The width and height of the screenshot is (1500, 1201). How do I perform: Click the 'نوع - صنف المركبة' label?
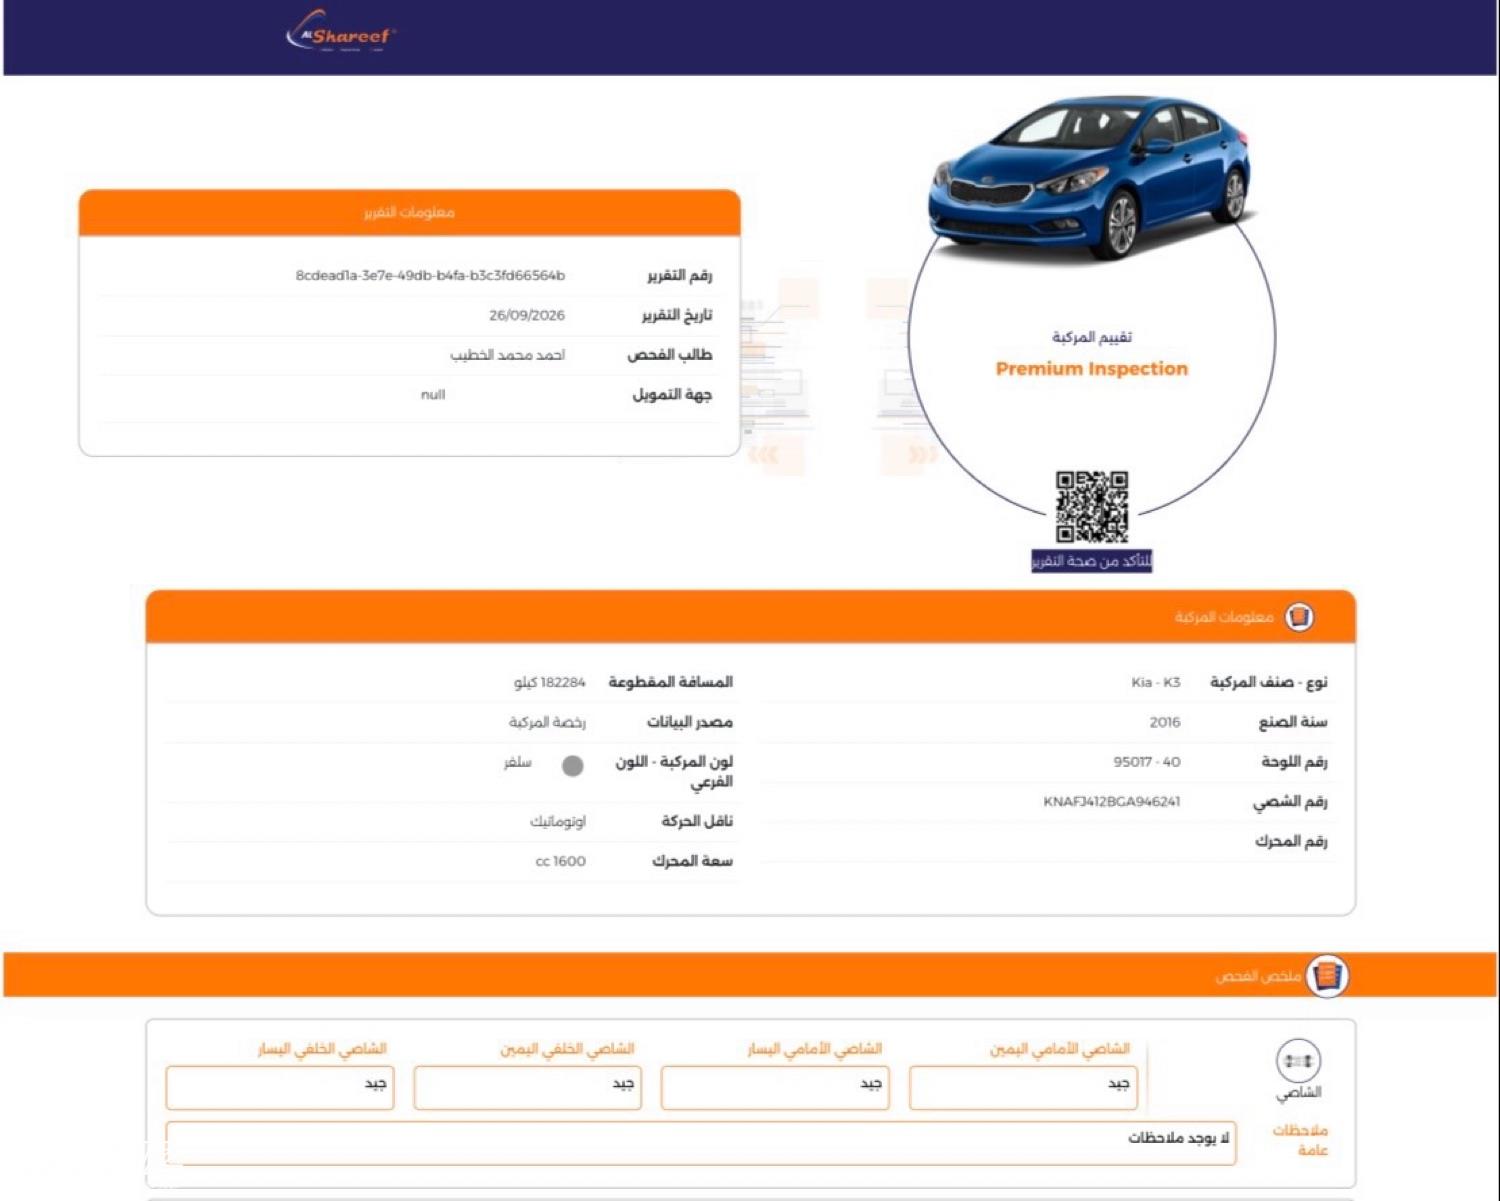pyautogui.click(x=1268, y=682)
